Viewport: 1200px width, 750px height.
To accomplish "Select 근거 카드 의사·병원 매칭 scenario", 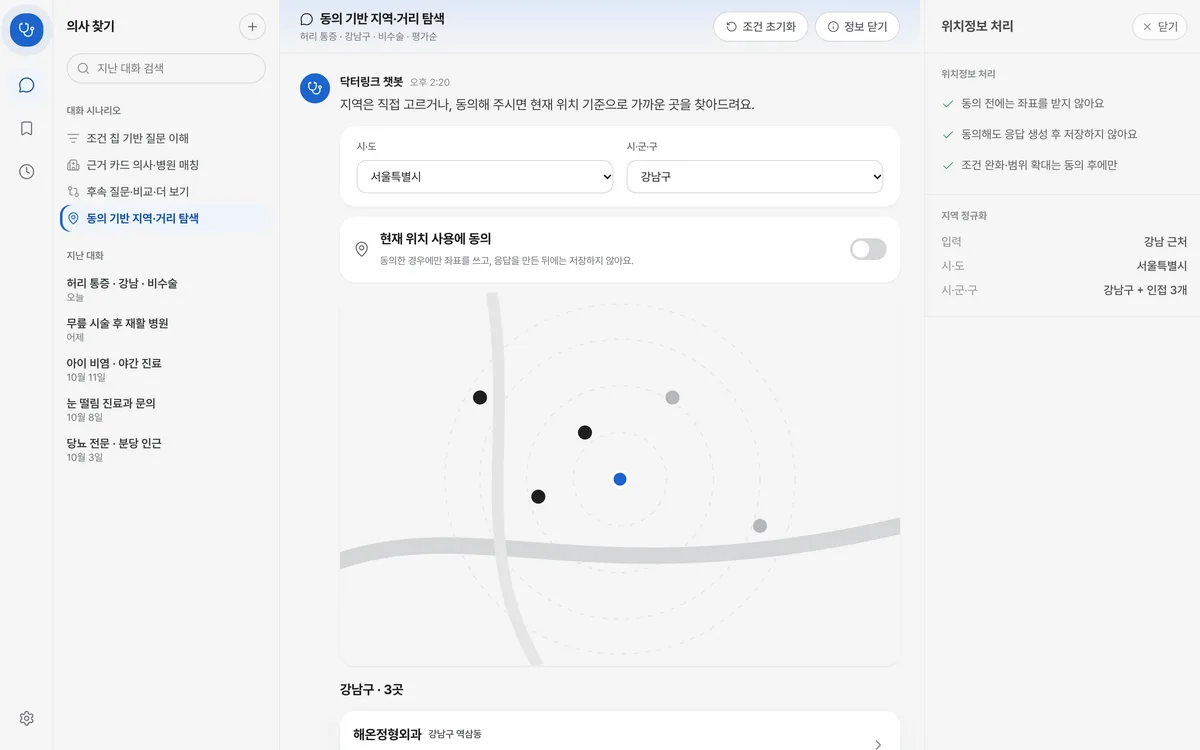I will [x=166, y=165].
